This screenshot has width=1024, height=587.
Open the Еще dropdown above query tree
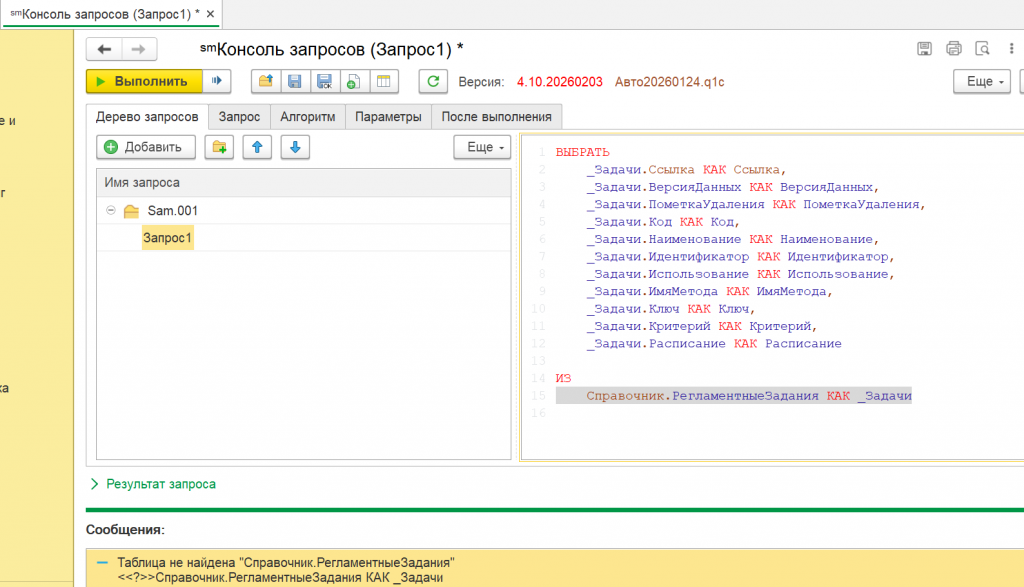482,147
